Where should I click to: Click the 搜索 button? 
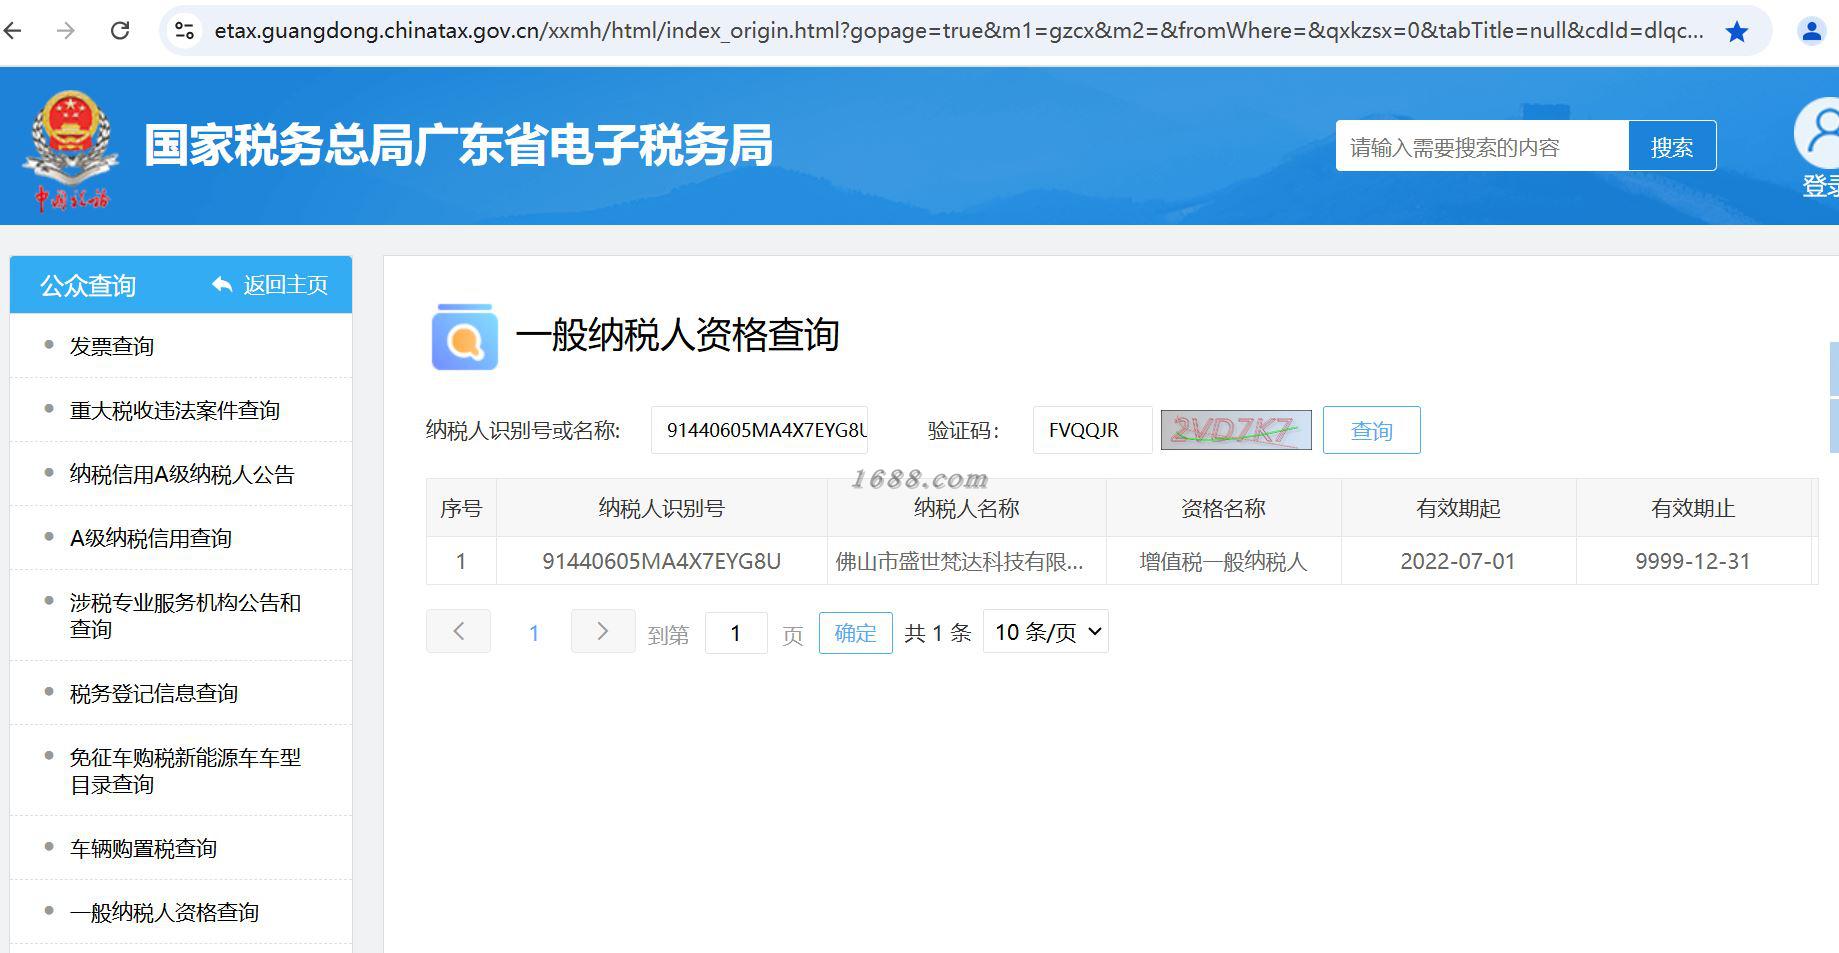[1672, 147]
